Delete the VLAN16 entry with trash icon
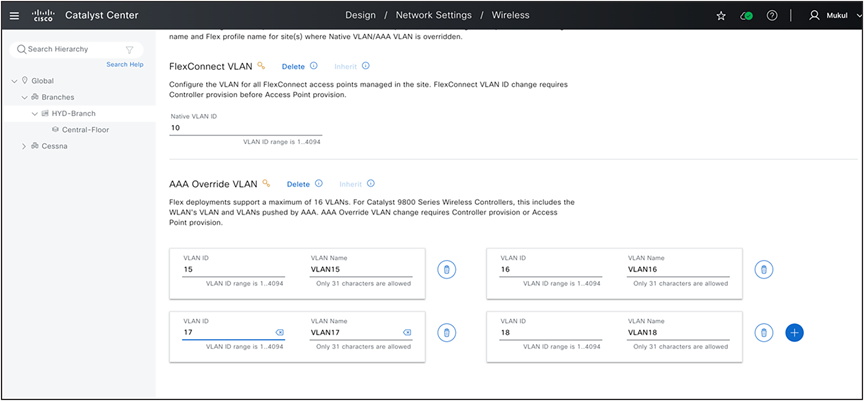864x401 pixels. pos(764,270)
